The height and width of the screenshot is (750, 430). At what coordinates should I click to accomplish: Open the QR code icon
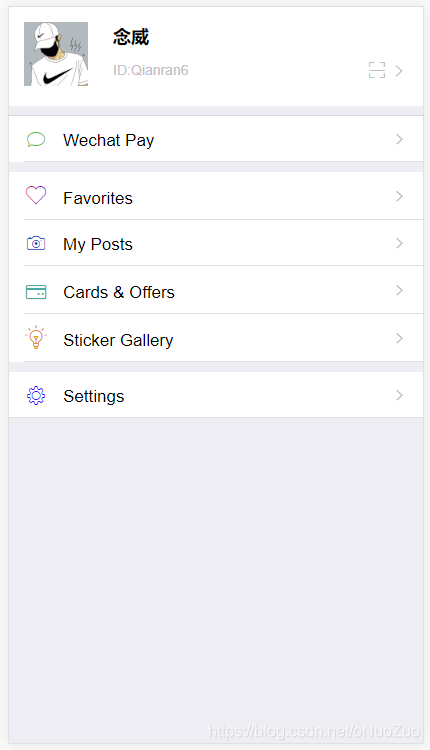click(x=377, y=70)
